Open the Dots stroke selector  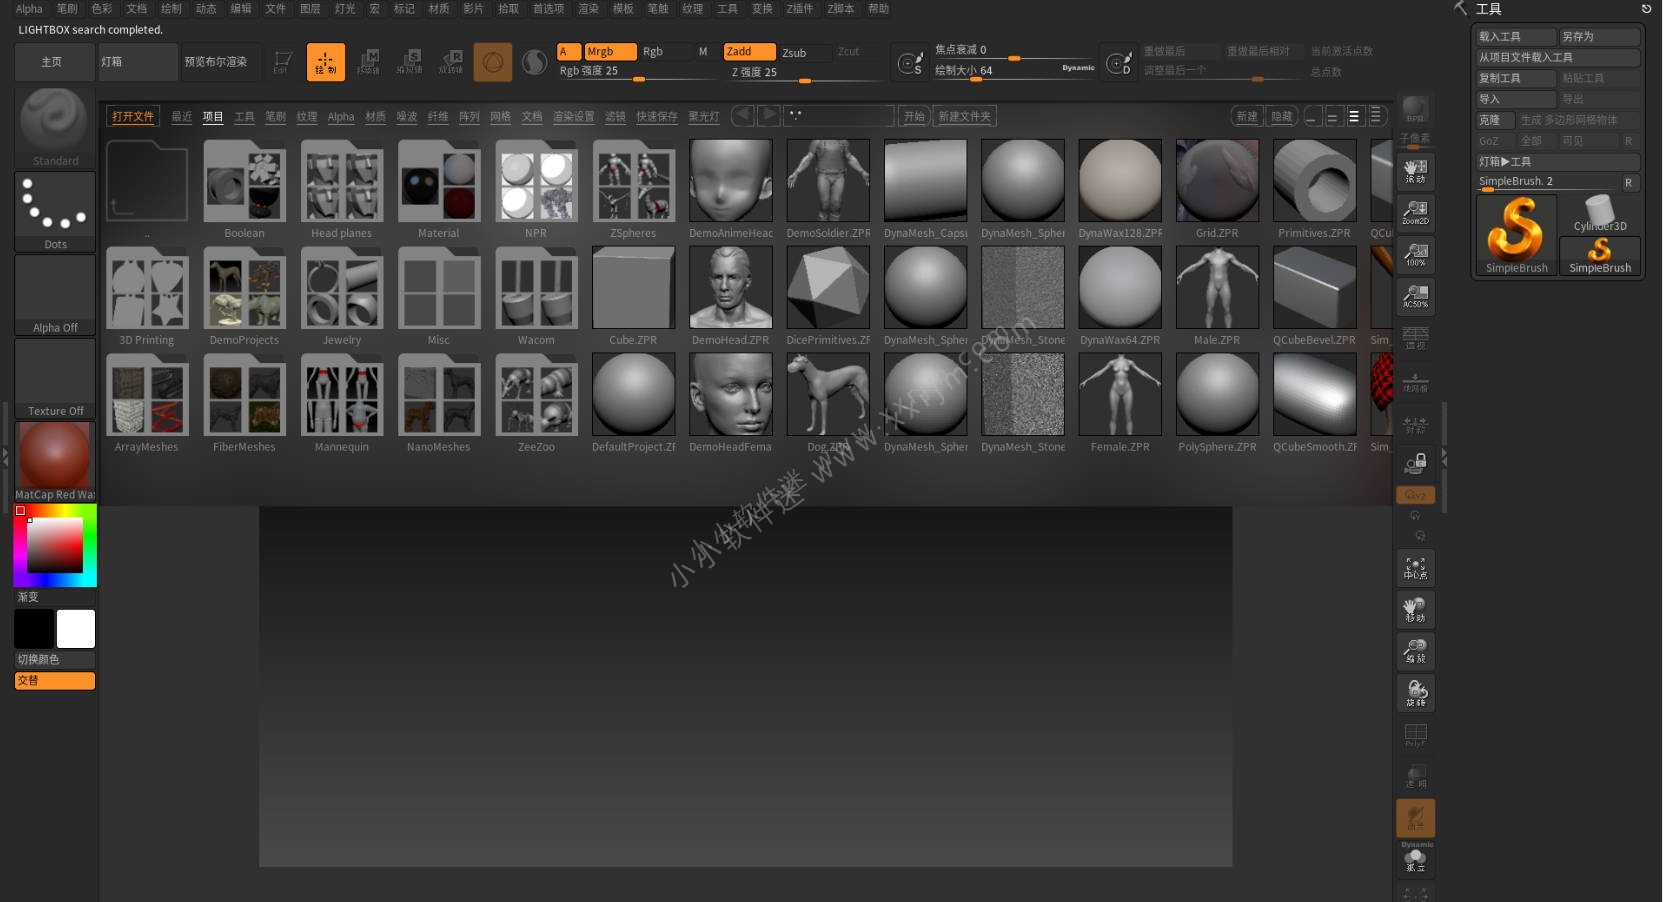coord(55,212)
